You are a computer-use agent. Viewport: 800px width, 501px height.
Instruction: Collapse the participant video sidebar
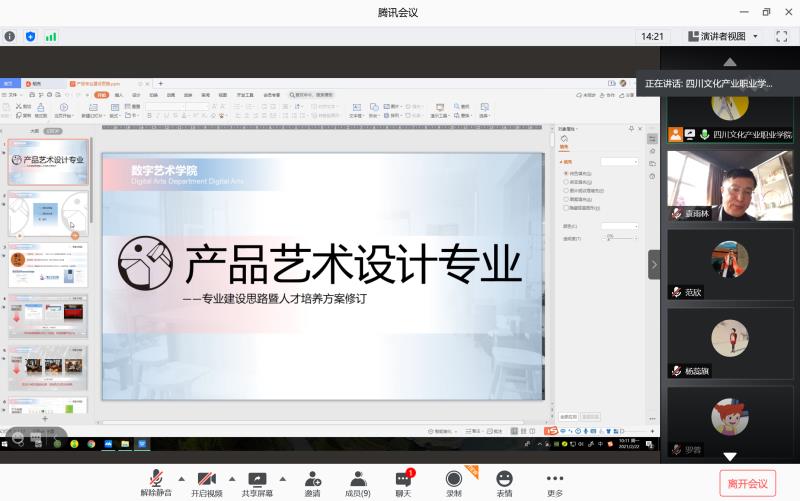(x=654, y=265)
